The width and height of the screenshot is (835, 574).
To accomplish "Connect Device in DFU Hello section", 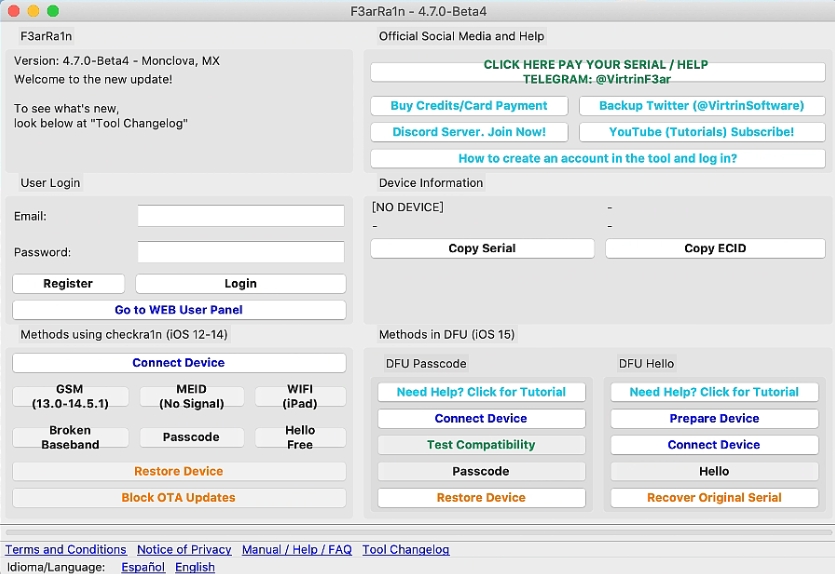I will click(714, 445).
